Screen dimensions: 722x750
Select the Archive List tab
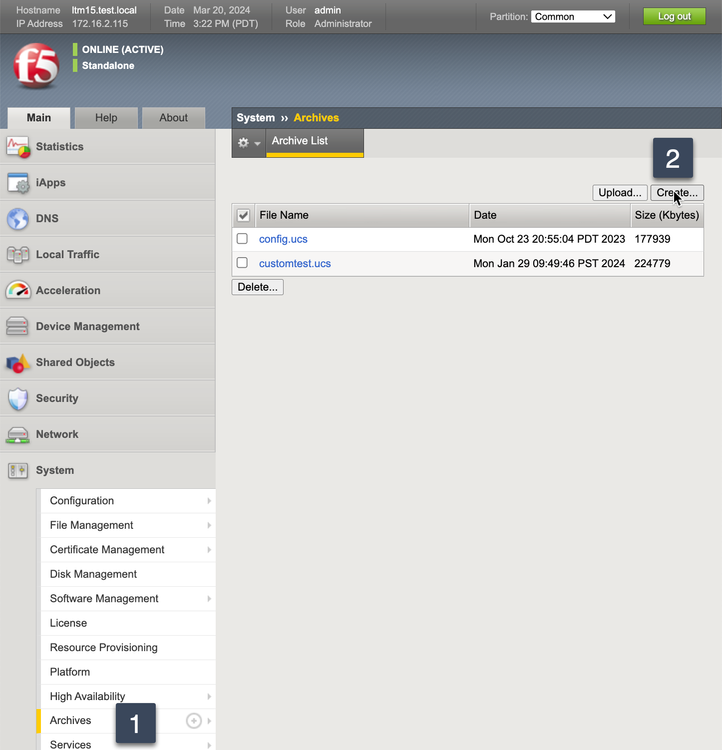point(314,142)
